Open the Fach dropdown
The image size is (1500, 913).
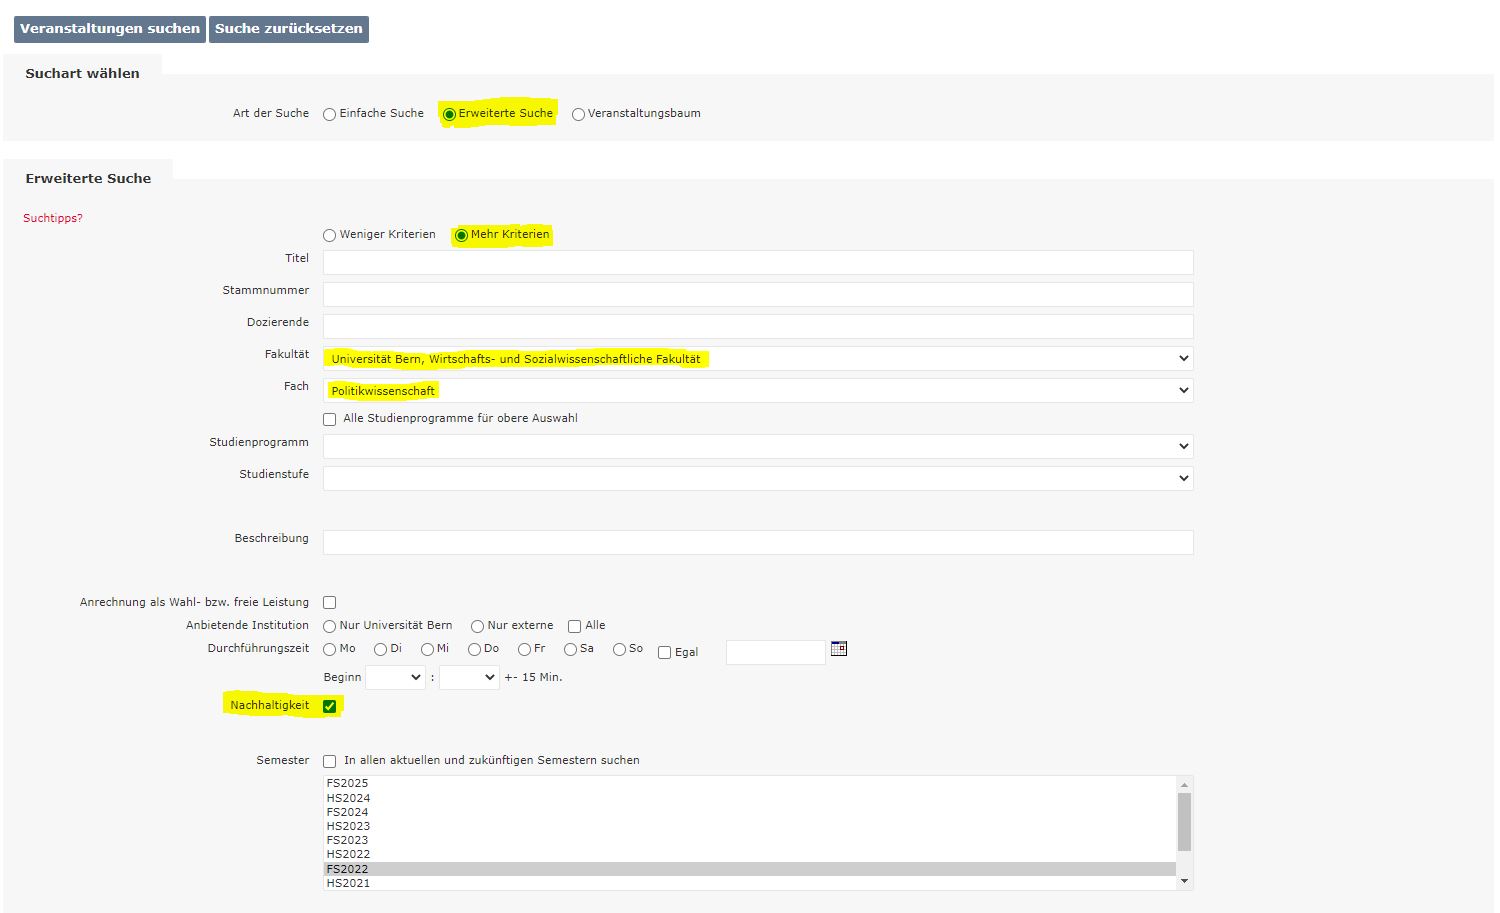(758, 390)
